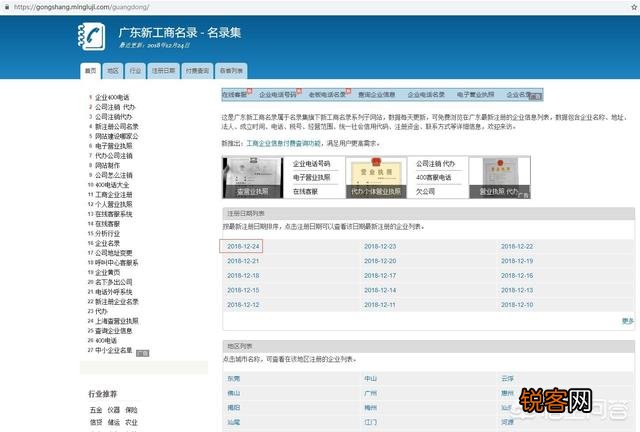640x432 pixels.
Task: Click sidebar item 工商企业注册
Action: pos(113,195)
